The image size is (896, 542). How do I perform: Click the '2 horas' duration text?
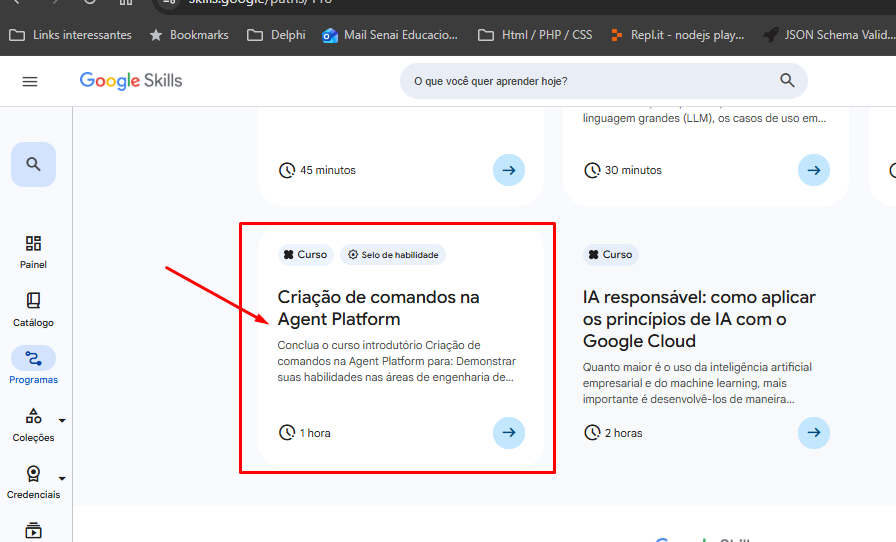click(623, 433)
